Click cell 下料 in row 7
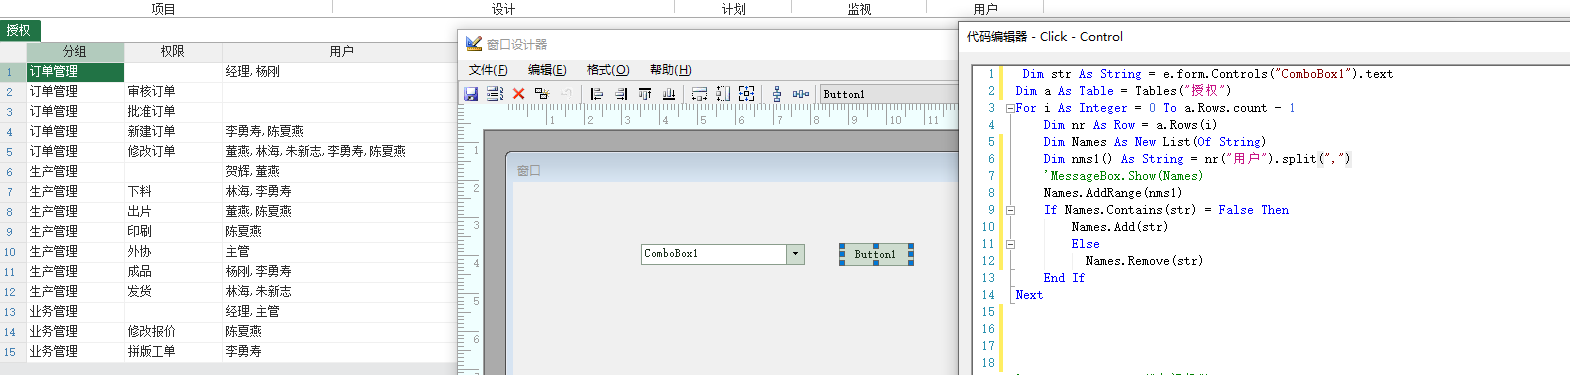This screenshot has height=375, width=1570. [x=173, y=191]
